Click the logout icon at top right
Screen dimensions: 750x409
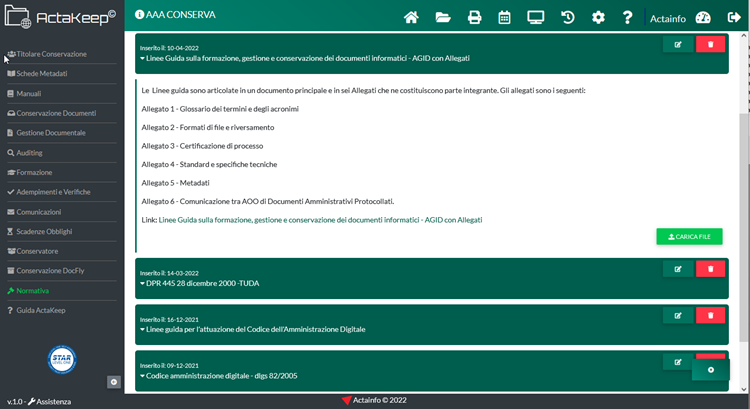[x=733, y=17]
